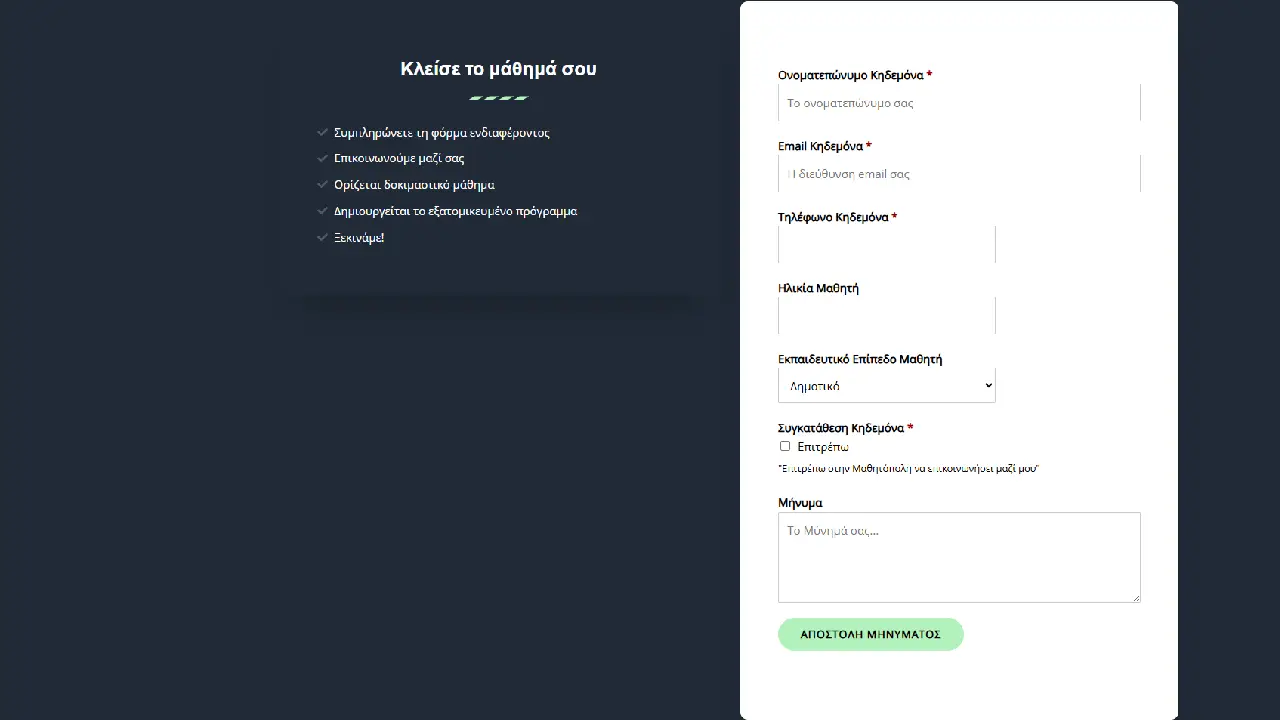Click the "Συγκατάθεση Κηδεμόνα" field label
Viewport: 1280px width, 720px height.
pyautogui.click(x=840, y=428)
